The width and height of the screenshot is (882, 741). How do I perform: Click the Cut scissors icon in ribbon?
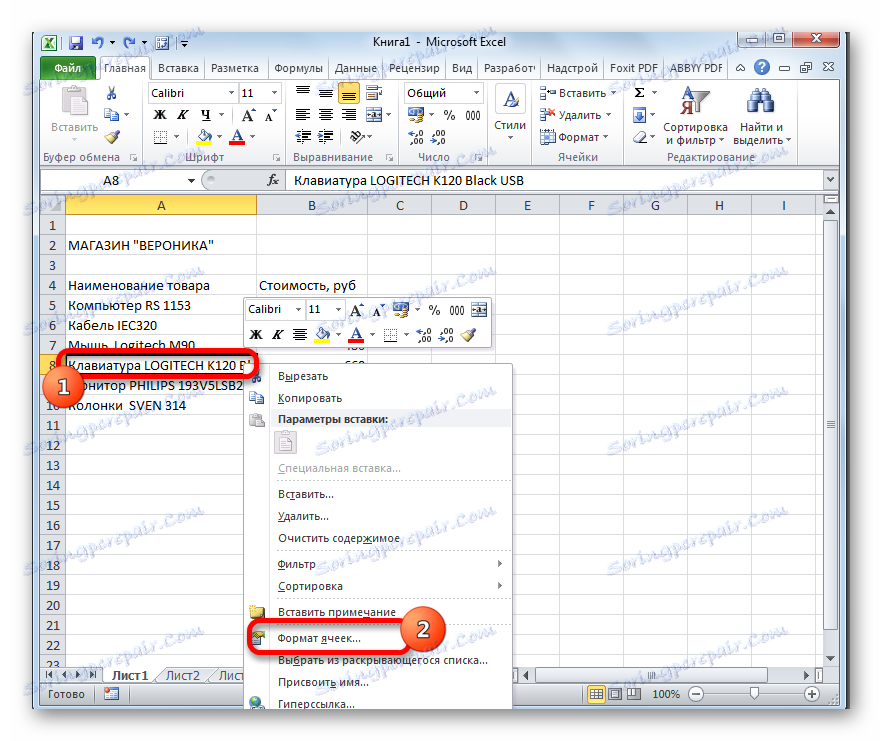[x=111, y=93]
